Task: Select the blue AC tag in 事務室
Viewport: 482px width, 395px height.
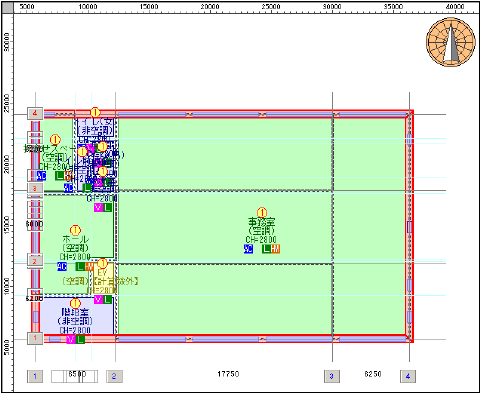Action: [248, 249]
